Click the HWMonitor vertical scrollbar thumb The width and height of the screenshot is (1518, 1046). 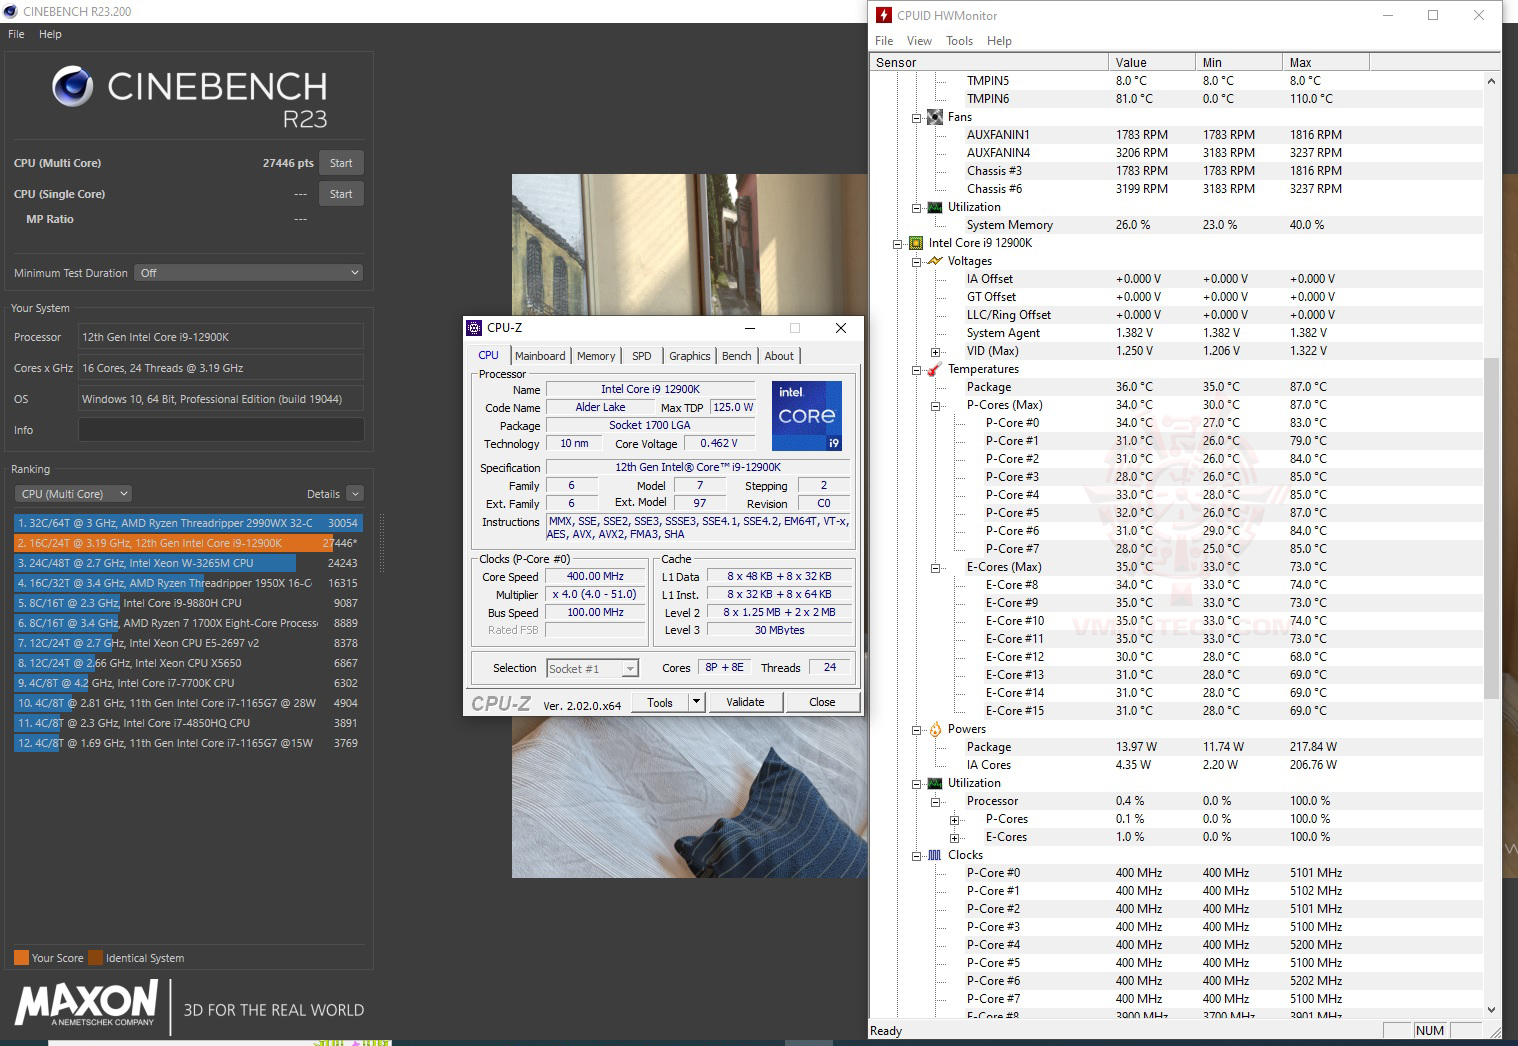click(x=1491, y=528)
